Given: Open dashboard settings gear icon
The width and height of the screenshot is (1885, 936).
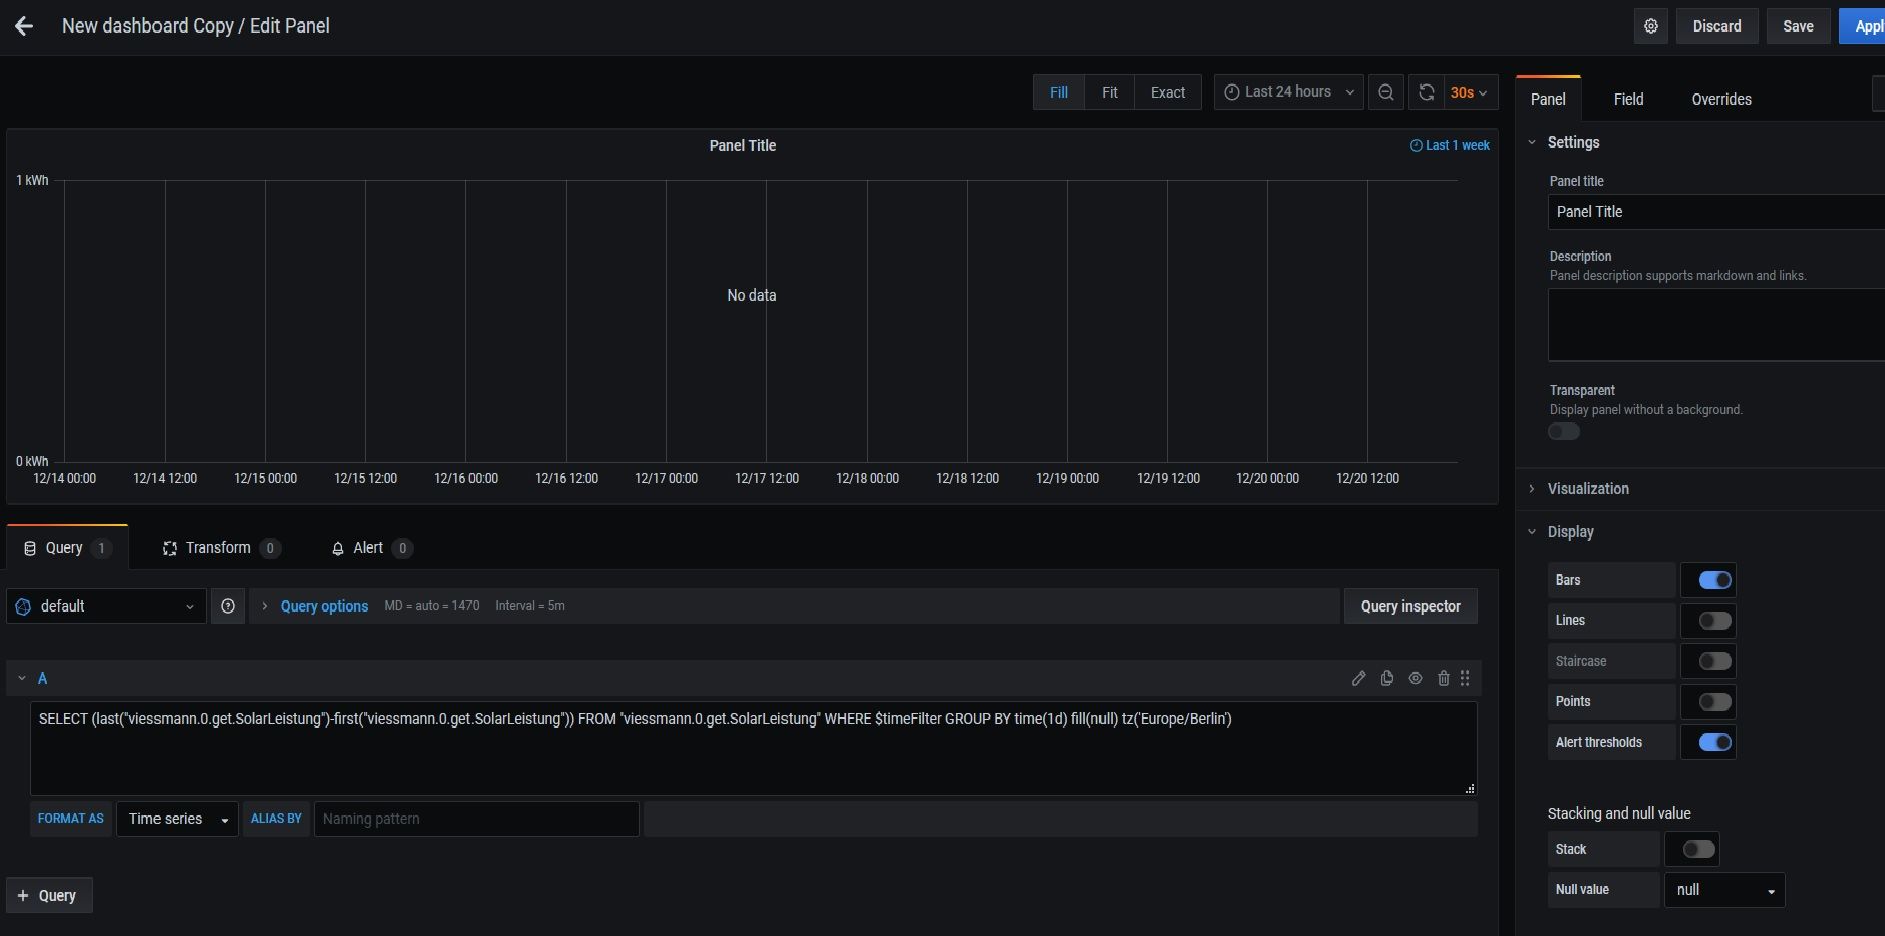Looking at the screenshot, I should pyautogui.click(x=1651, y=27).
